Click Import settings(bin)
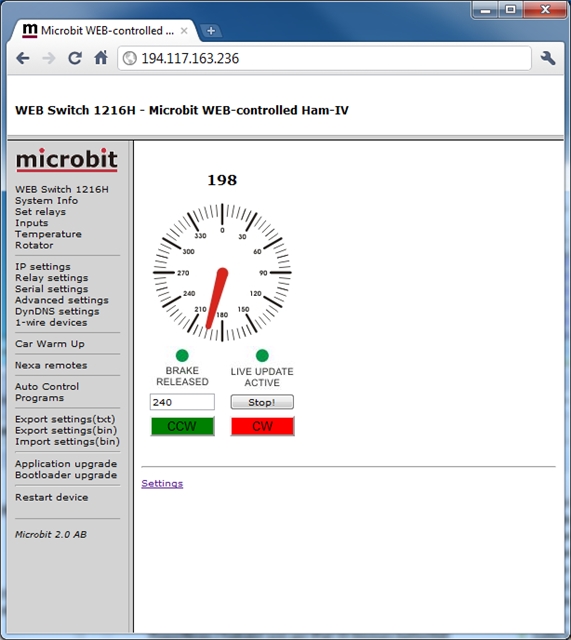 [67, 442]
